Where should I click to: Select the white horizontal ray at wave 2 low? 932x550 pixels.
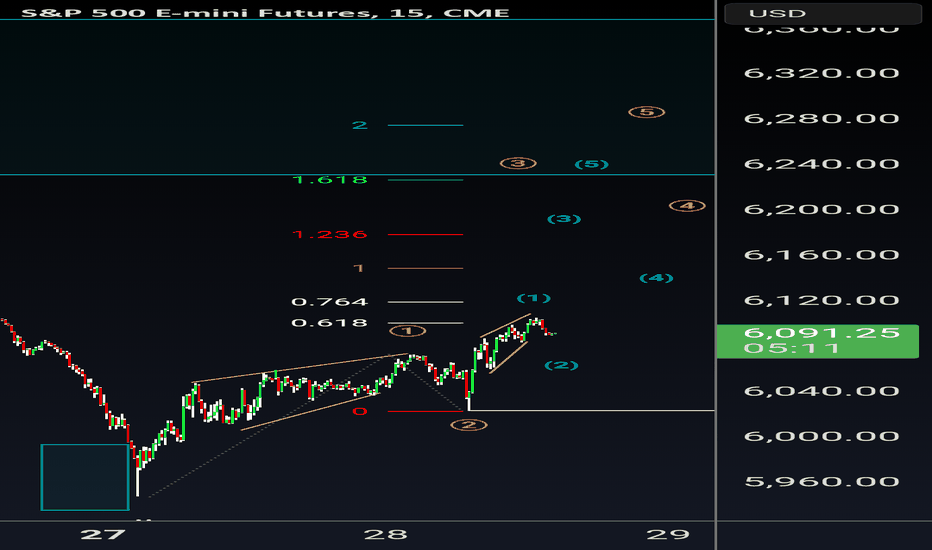click(x=591, y=410)
